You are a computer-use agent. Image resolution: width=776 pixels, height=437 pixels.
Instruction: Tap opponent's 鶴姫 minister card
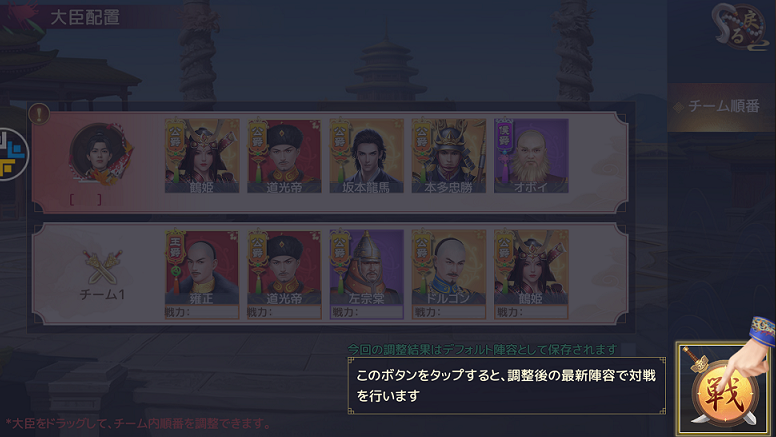point(202,156)
